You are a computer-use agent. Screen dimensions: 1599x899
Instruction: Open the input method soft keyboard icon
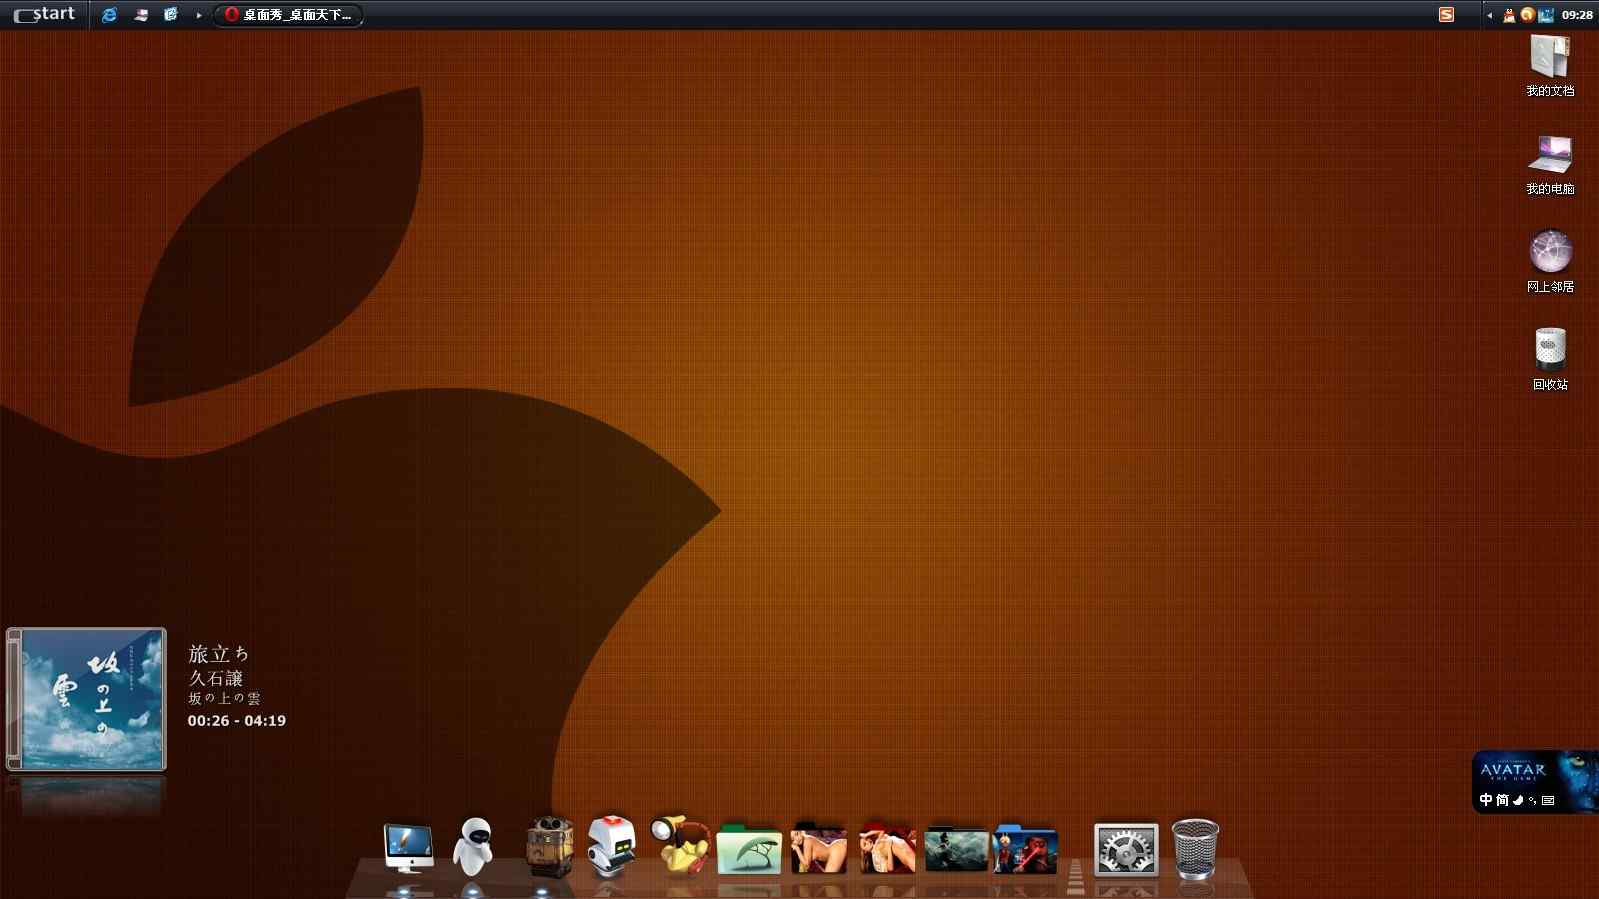coord(1548,800)
